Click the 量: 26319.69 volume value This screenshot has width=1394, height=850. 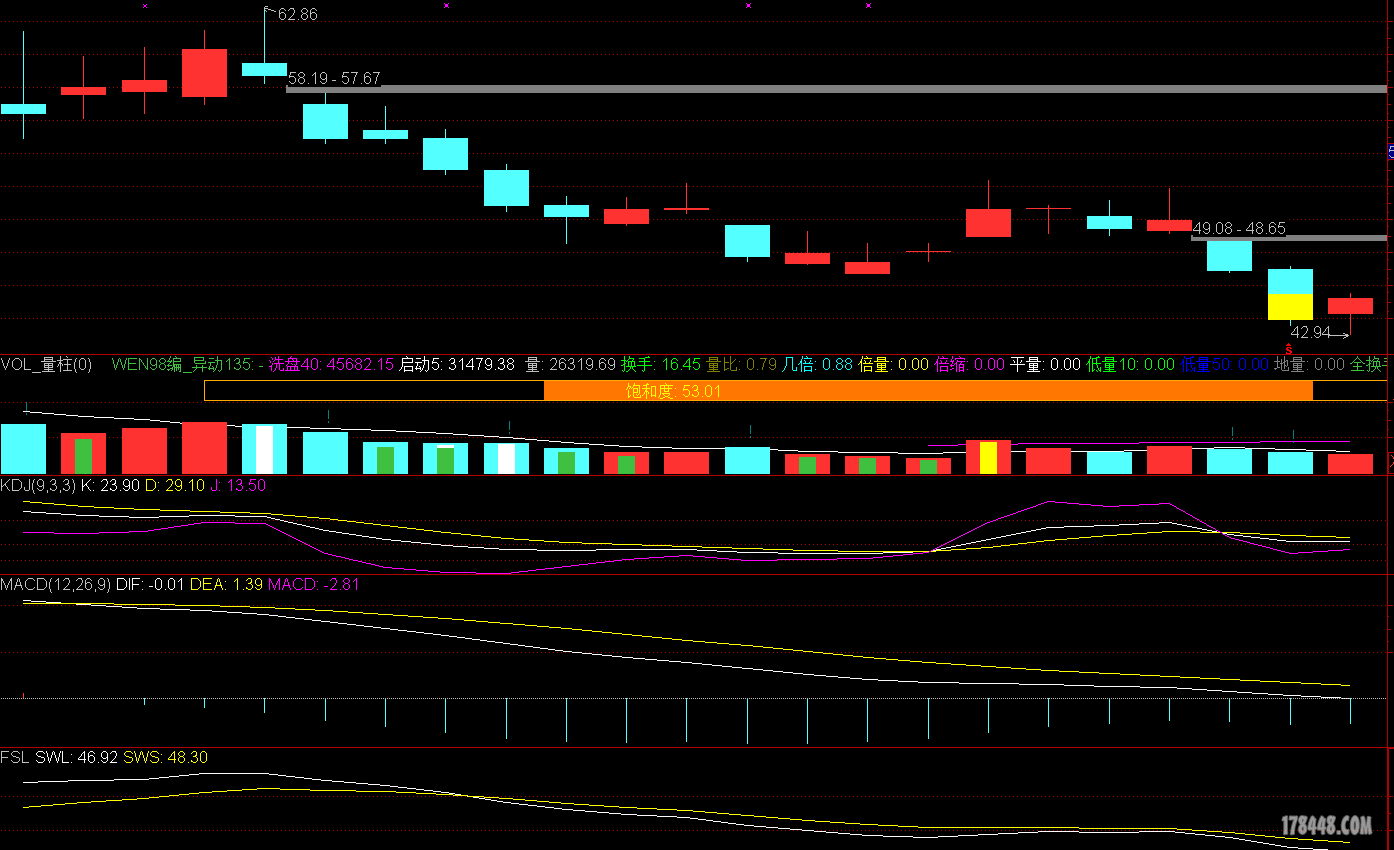[x=570, y=365]
